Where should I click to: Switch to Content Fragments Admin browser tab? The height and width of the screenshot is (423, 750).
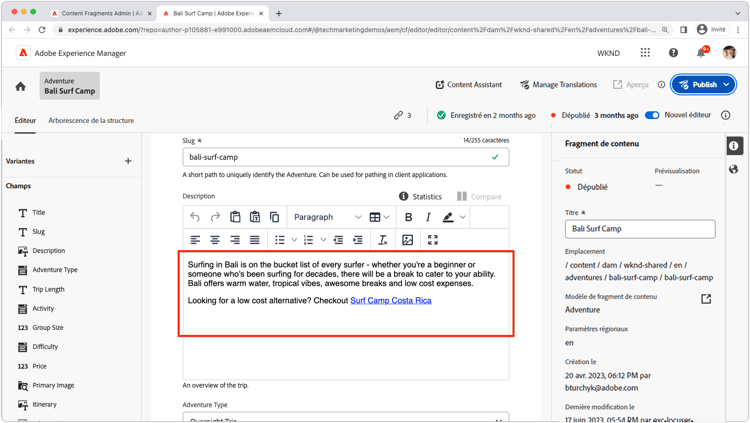coord(101,13)
